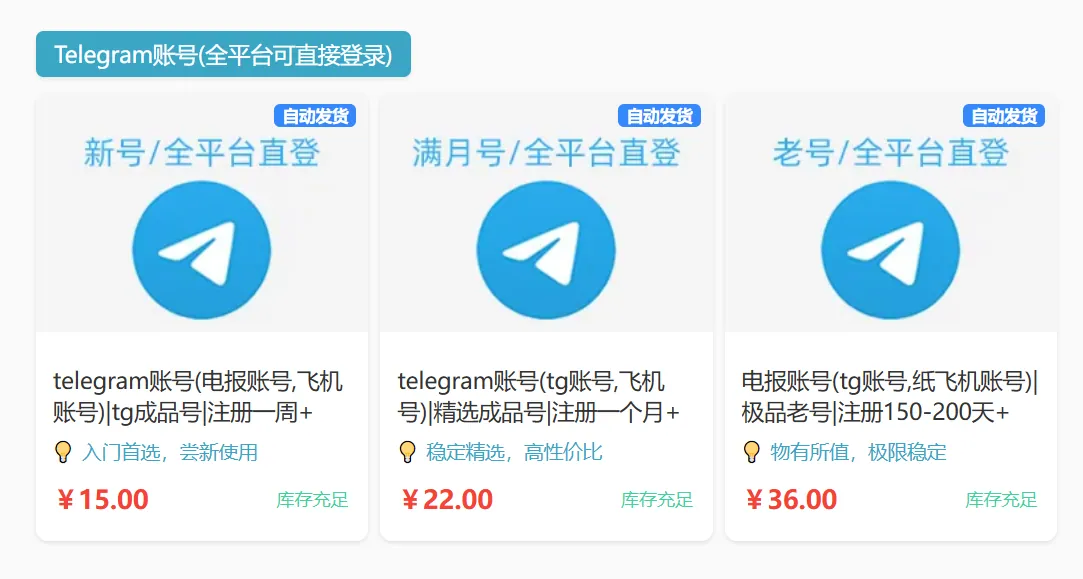Screen dimensions: 1083x579
Task: Click the ¥22.00 price
Action: pos(447,499)
